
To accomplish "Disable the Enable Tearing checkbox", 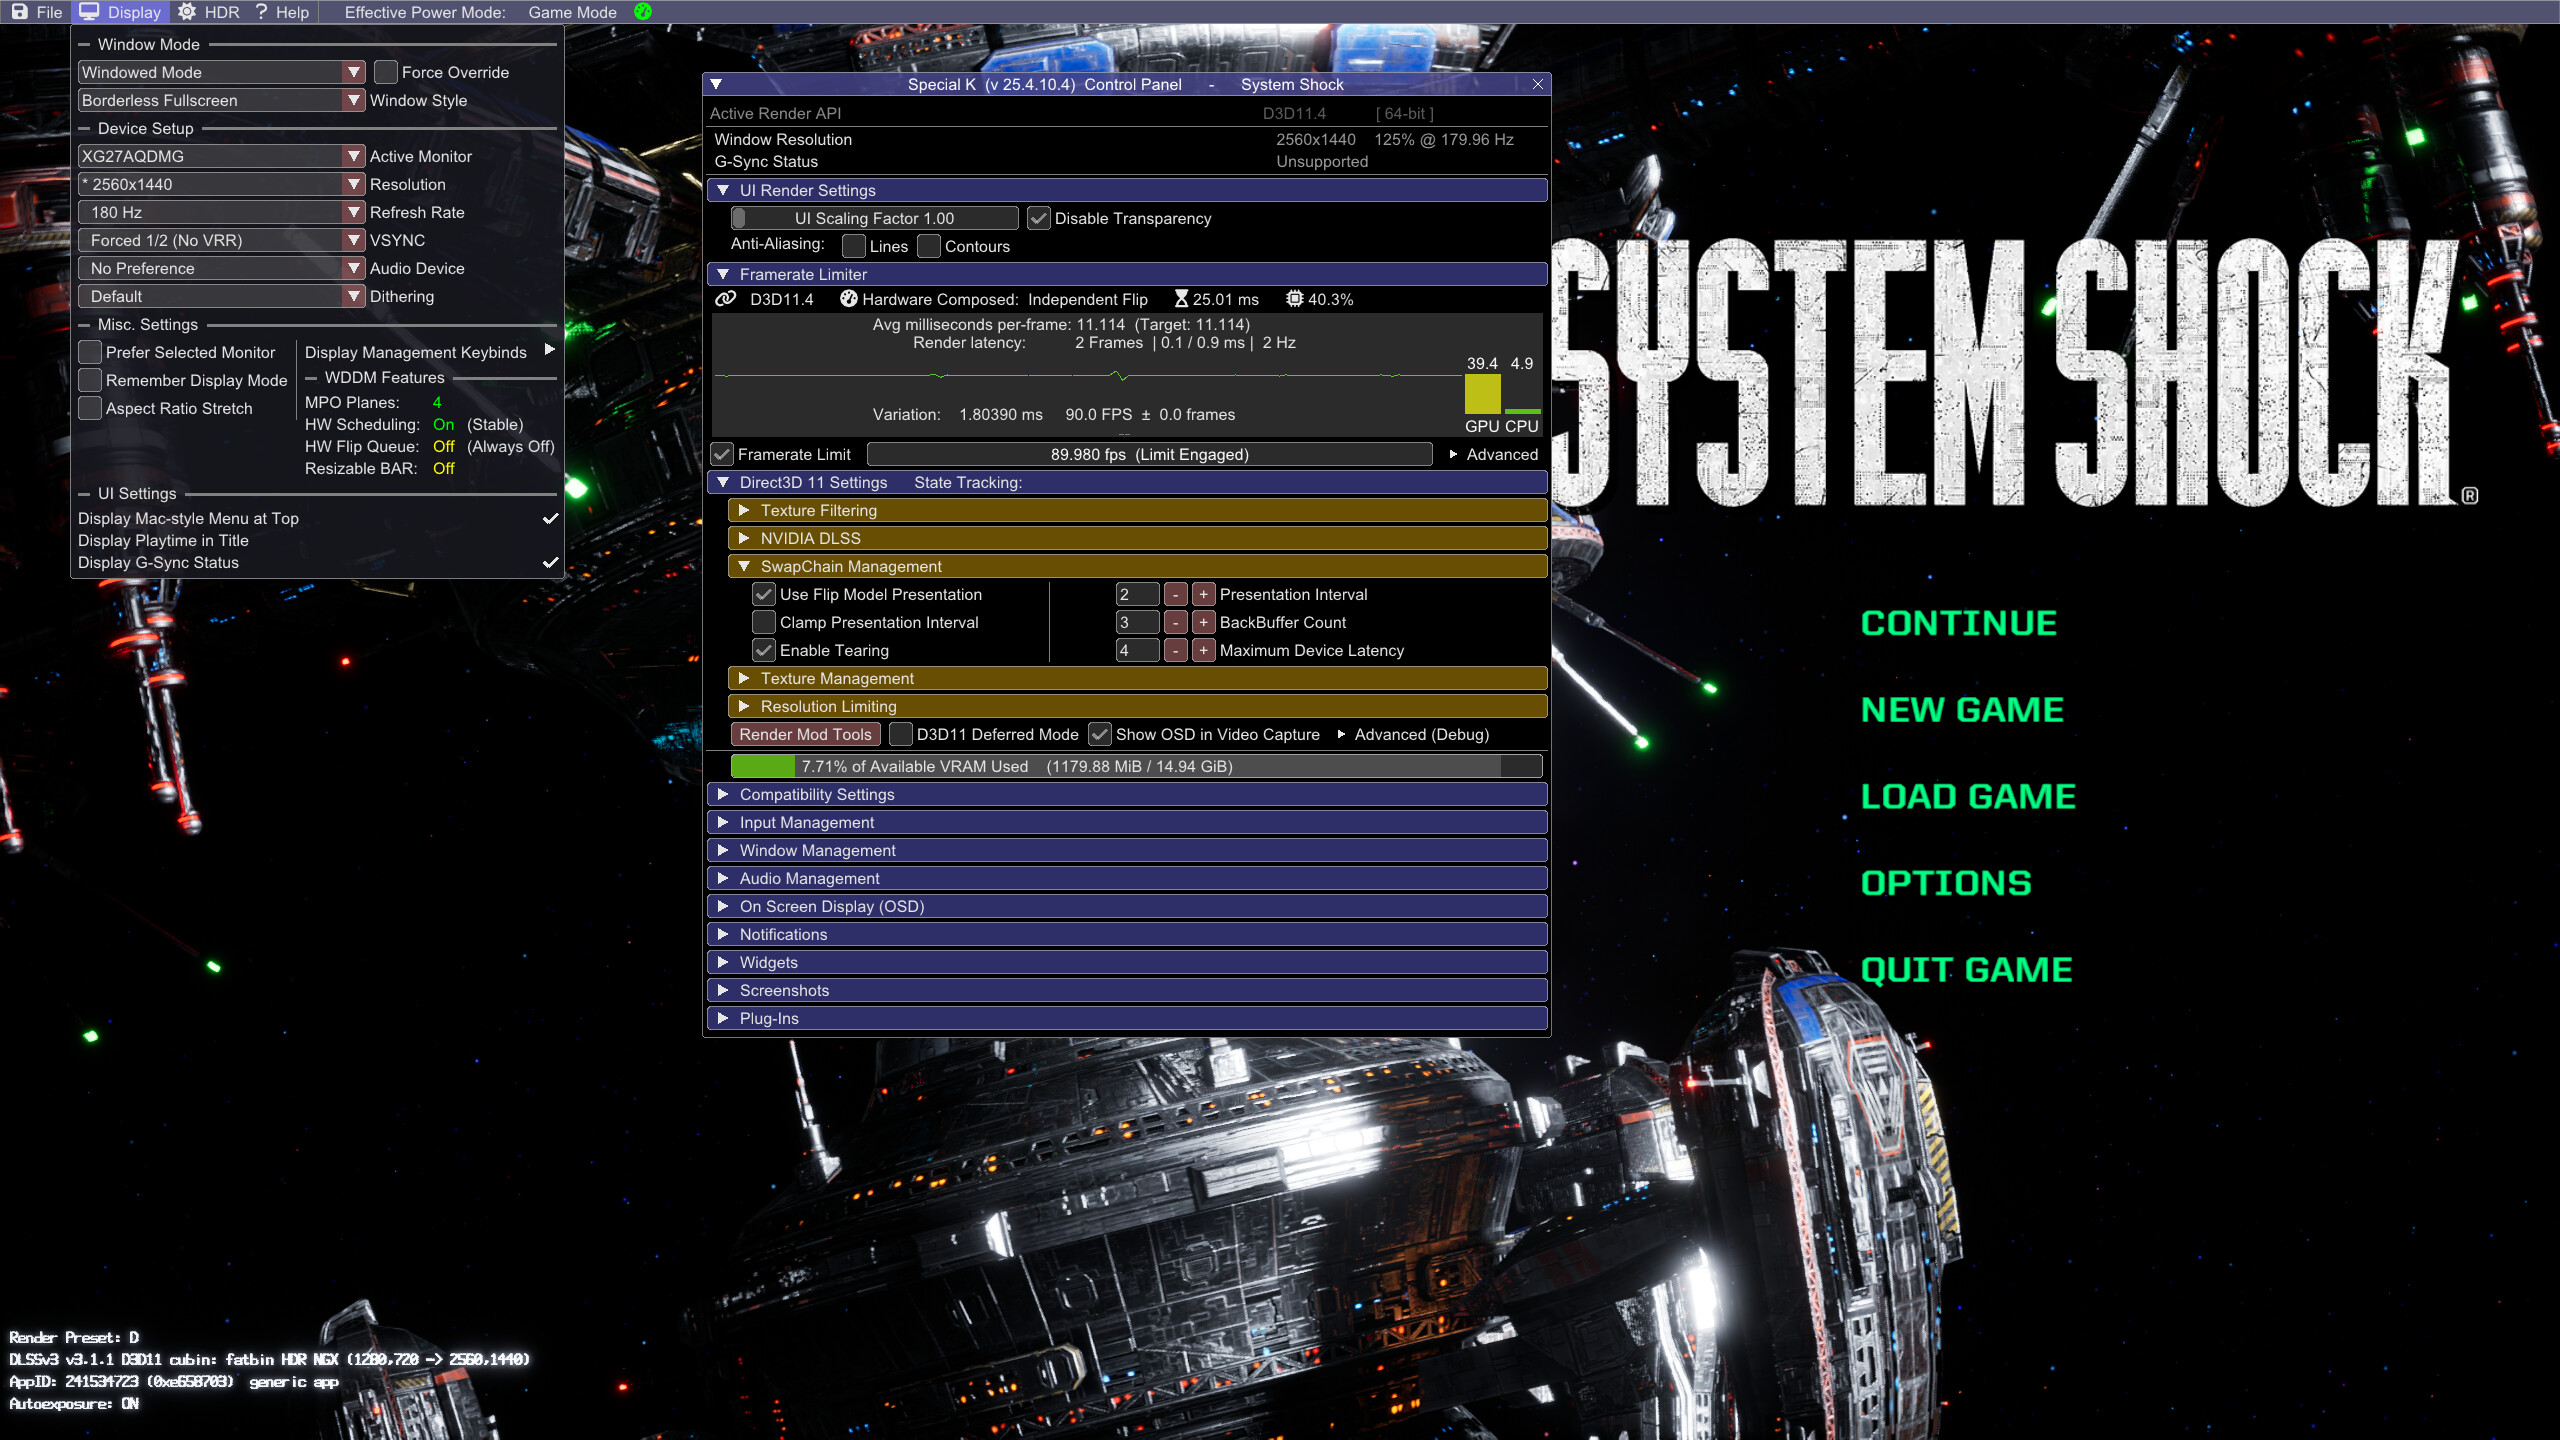I will pyautogui.click(x=765, y=650).
